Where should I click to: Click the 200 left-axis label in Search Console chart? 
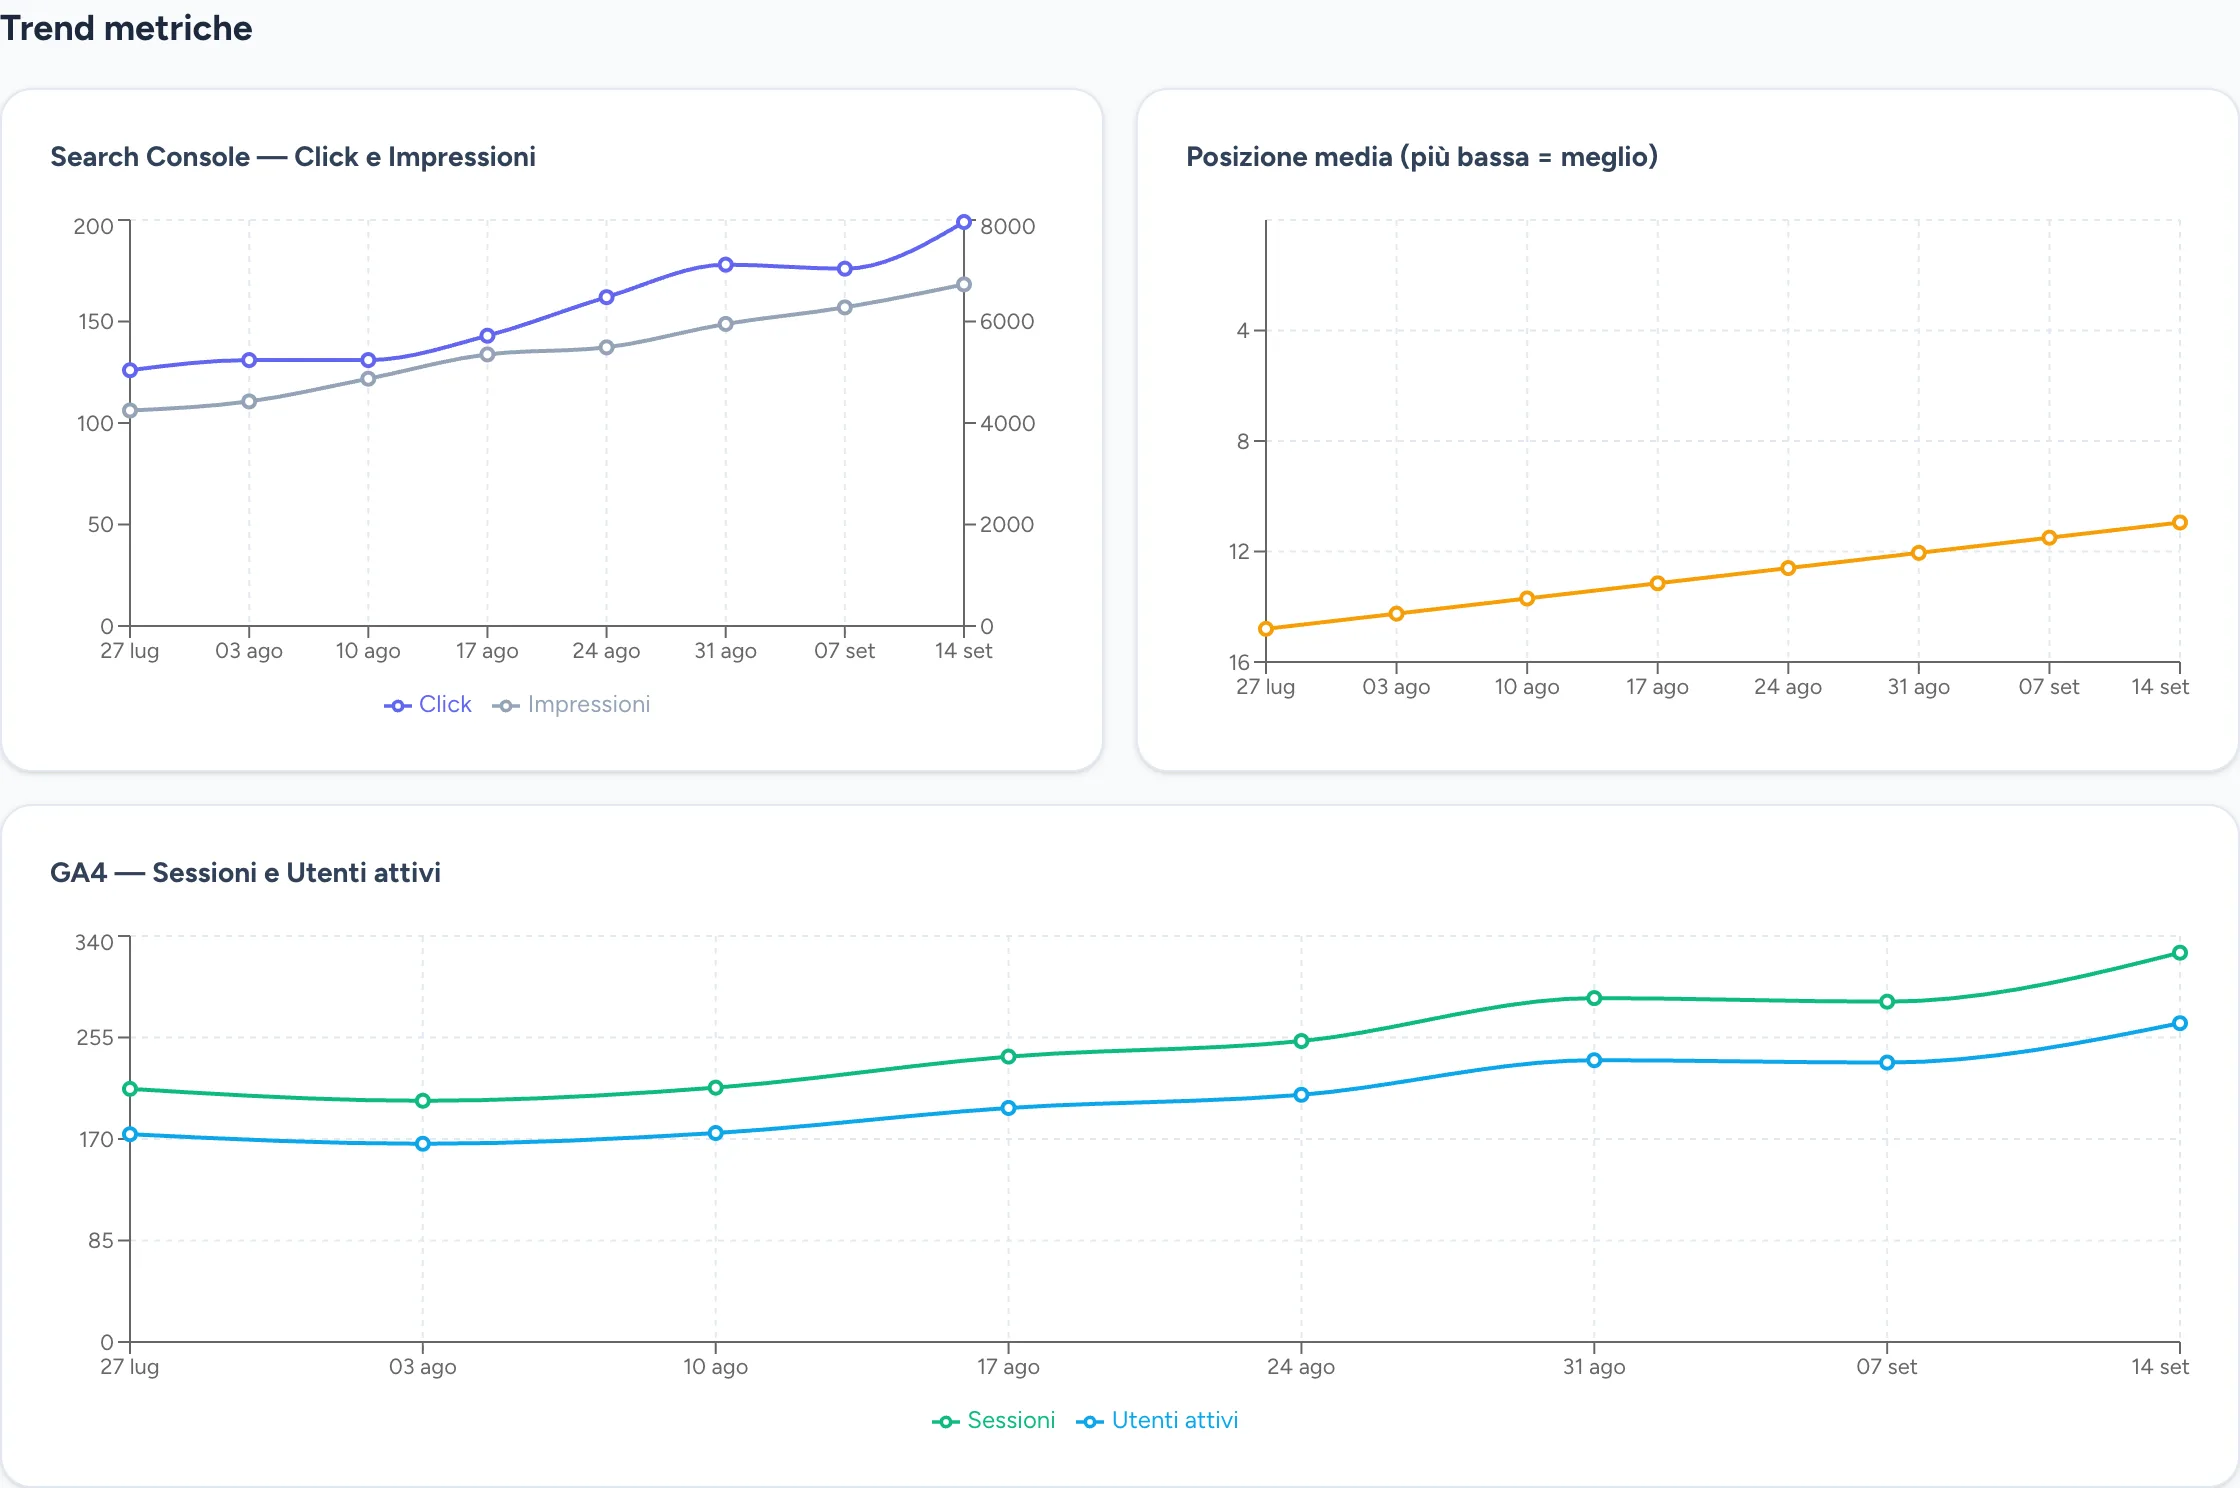(93, 226)
